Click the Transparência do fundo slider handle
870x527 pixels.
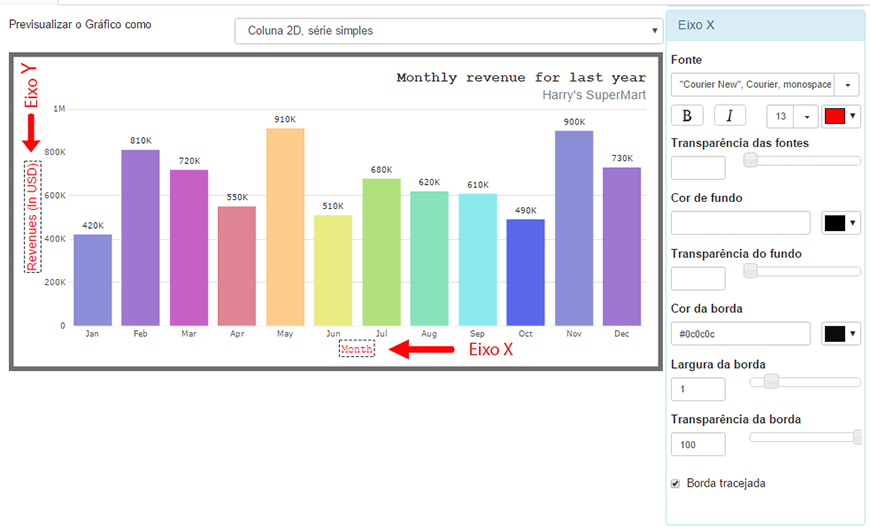point(750,271)
